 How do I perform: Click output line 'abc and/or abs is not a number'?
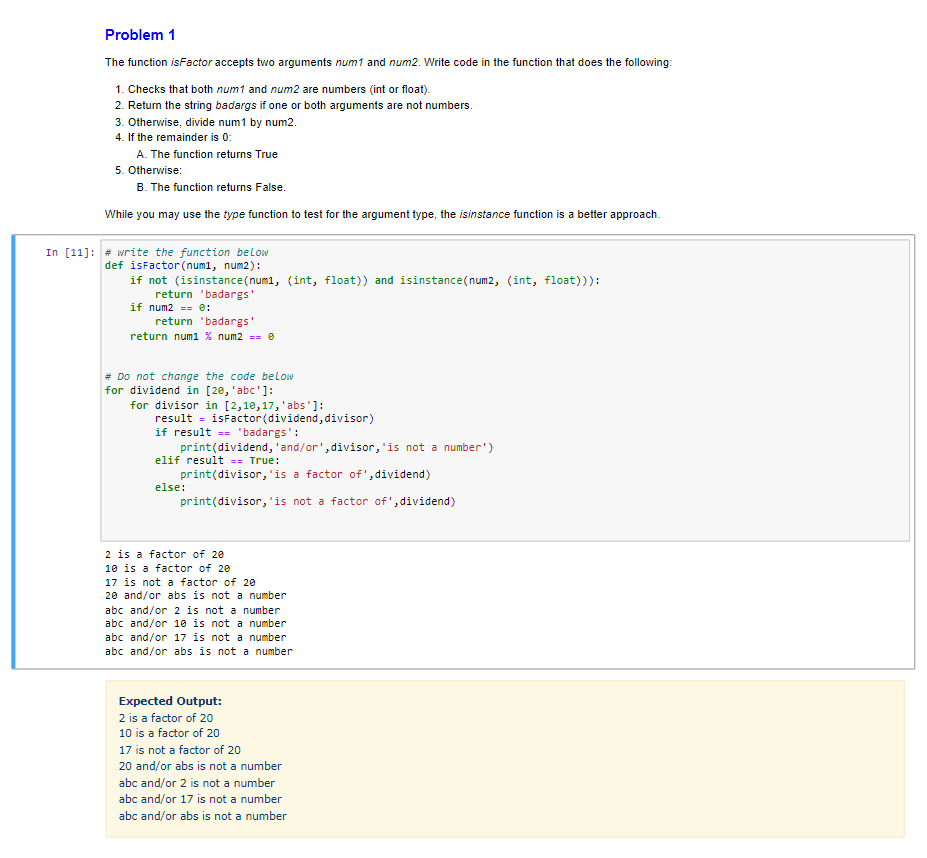[197, 651]
